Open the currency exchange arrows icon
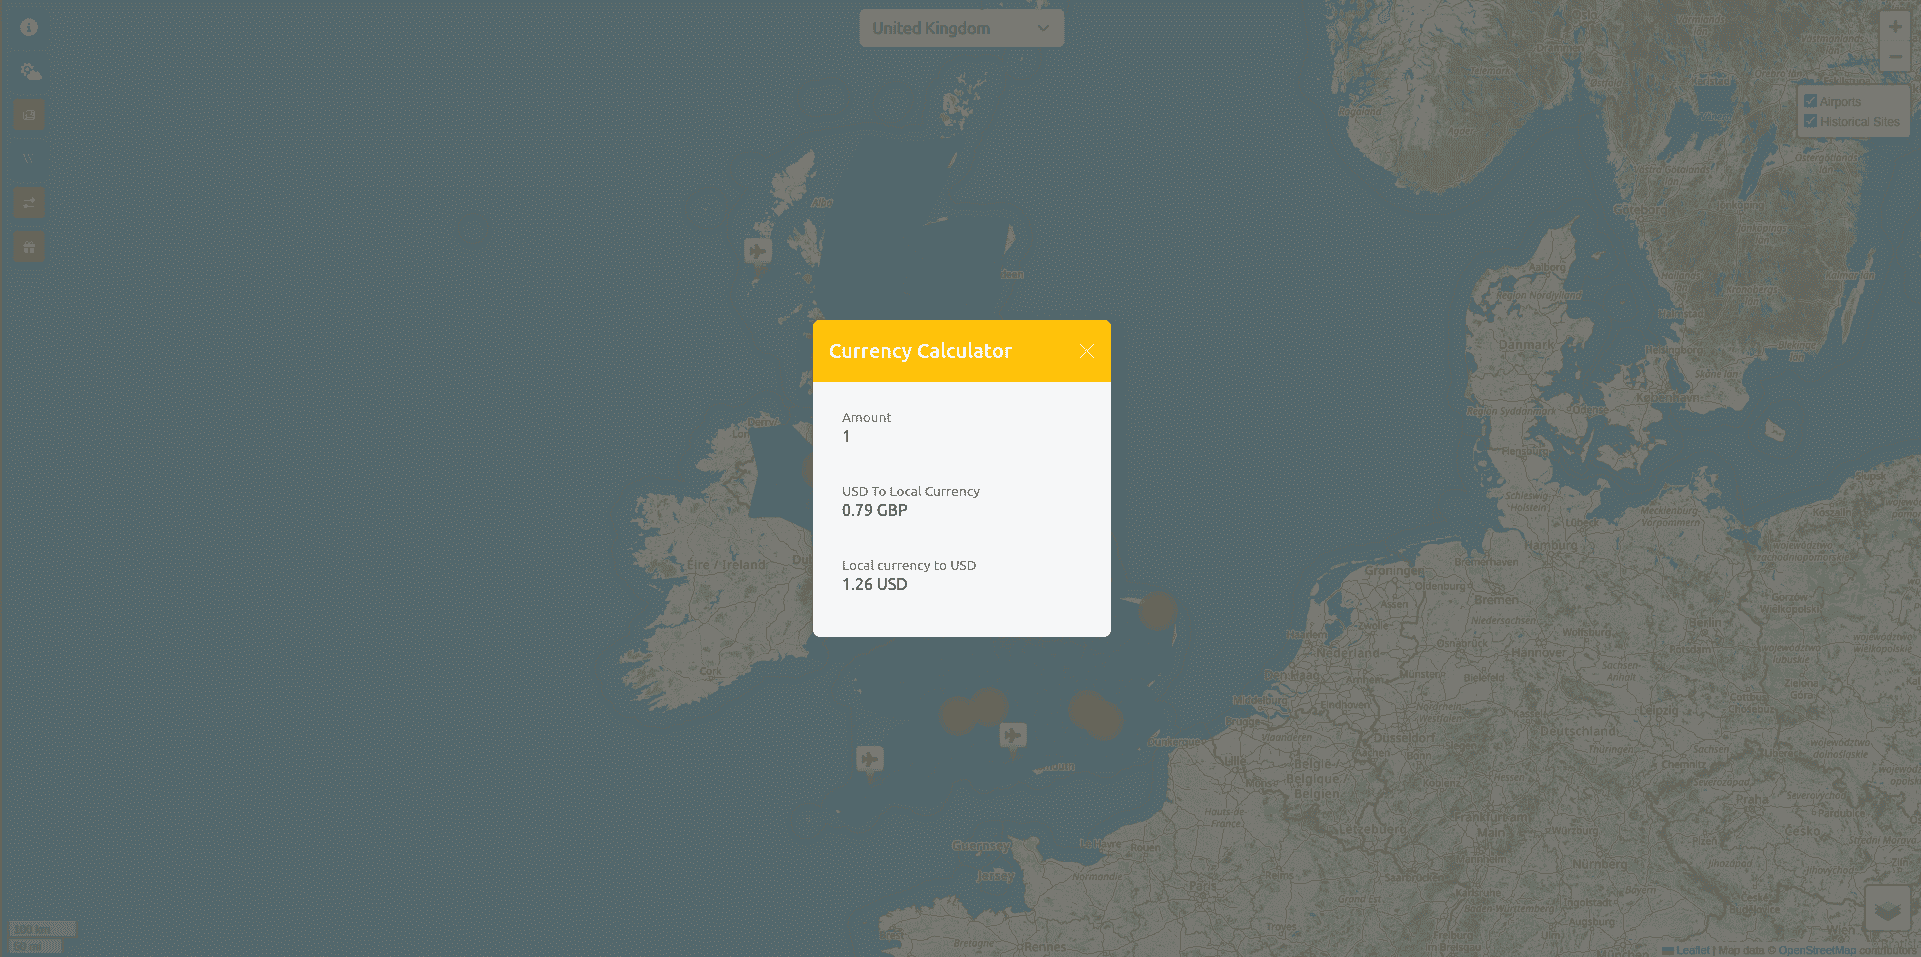 pyautogui.click(x=29, y=203)
